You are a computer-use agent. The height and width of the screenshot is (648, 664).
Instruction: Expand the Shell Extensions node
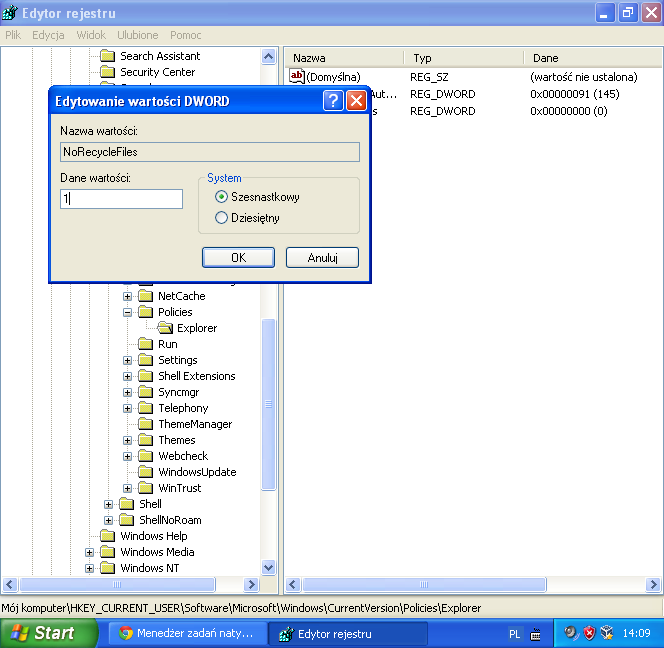click(128, 376)
